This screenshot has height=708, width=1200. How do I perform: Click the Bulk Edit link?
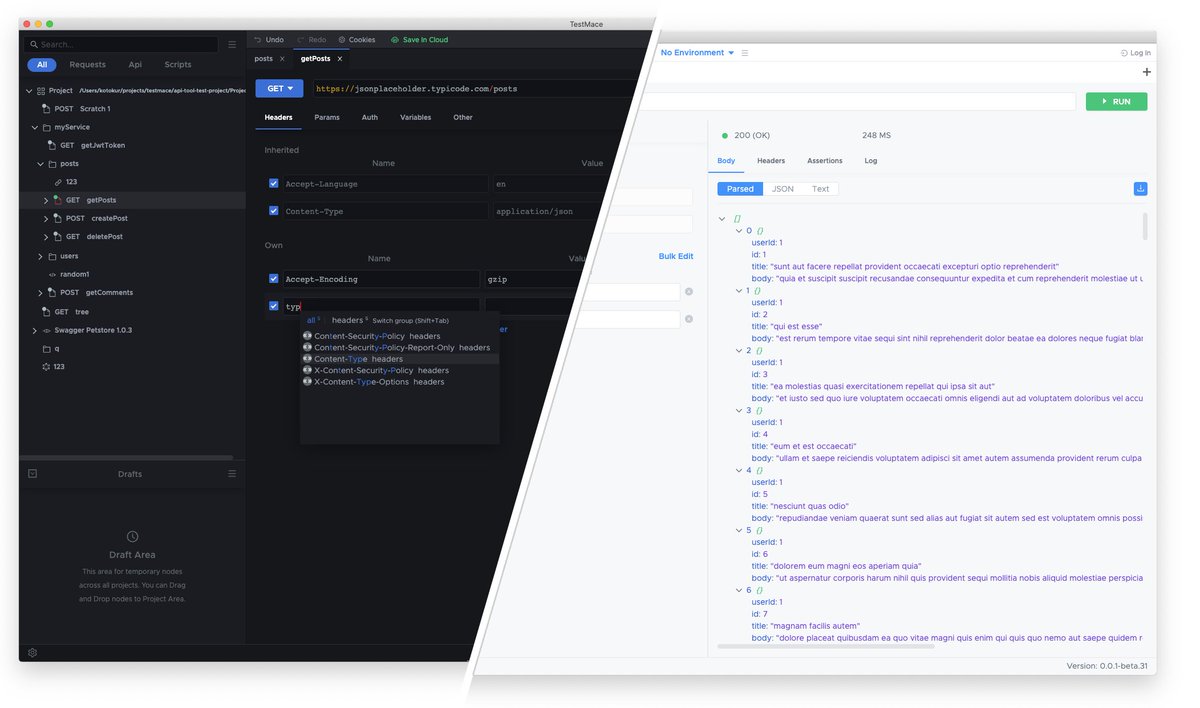[676, 256]
